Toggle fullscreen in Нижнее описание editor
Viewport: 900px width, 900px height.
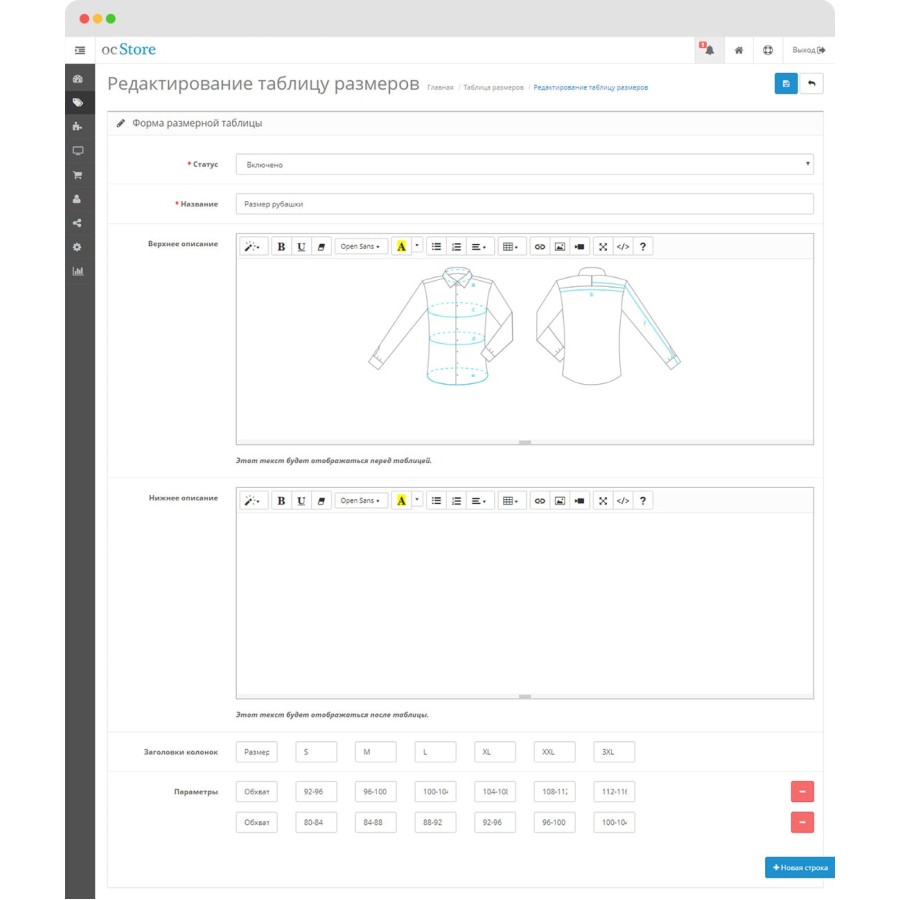click(x=603, y=501)
